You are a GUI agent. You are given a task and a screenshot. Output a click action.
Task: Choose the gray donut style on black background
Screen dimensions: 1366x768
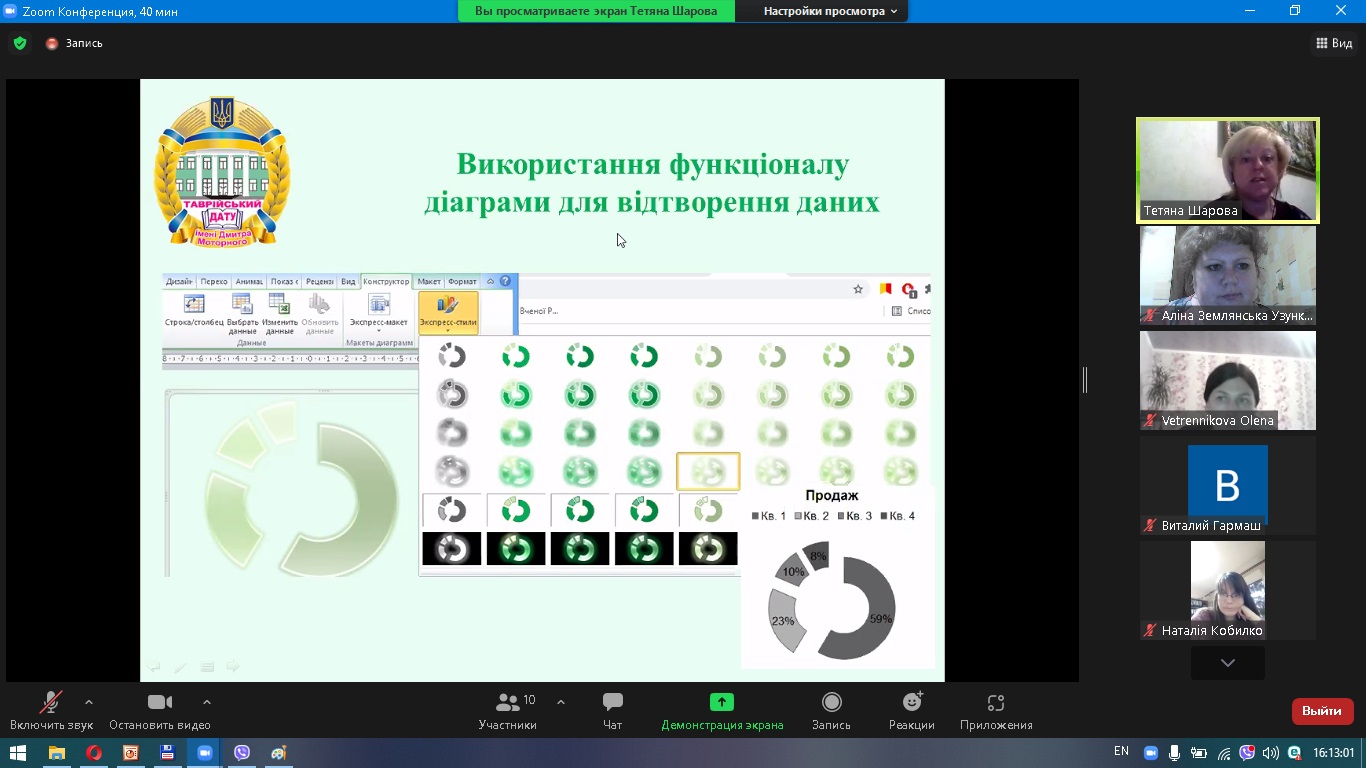coord(452,549)
